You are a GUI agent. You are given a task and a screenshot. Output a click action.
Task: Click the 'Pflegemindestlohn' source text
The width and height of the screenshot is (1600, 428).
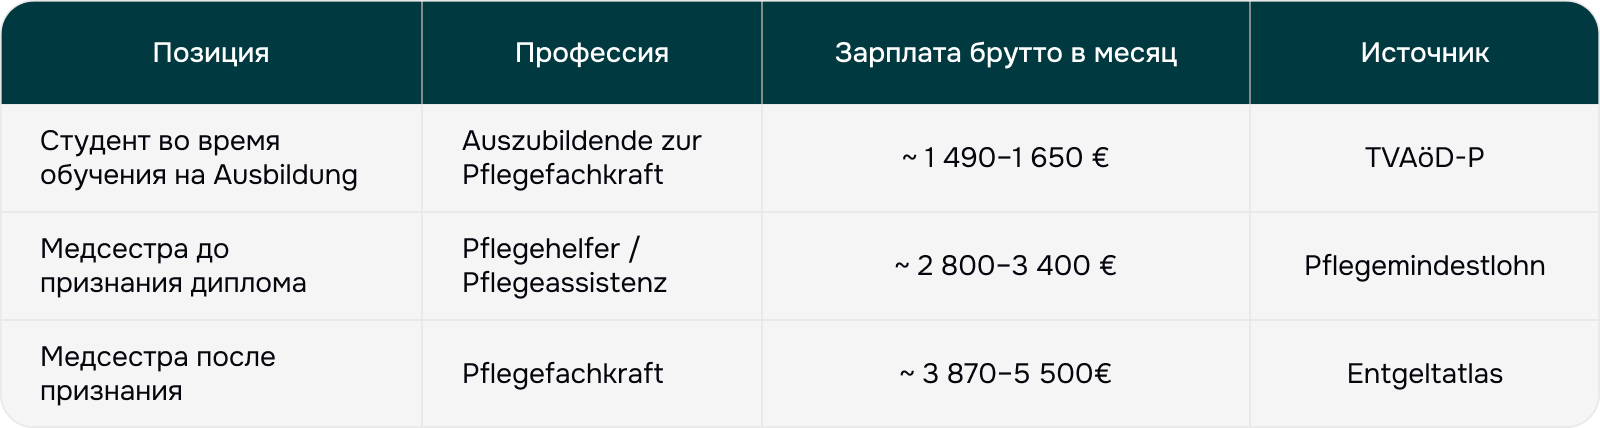[x=1425, y=266]
